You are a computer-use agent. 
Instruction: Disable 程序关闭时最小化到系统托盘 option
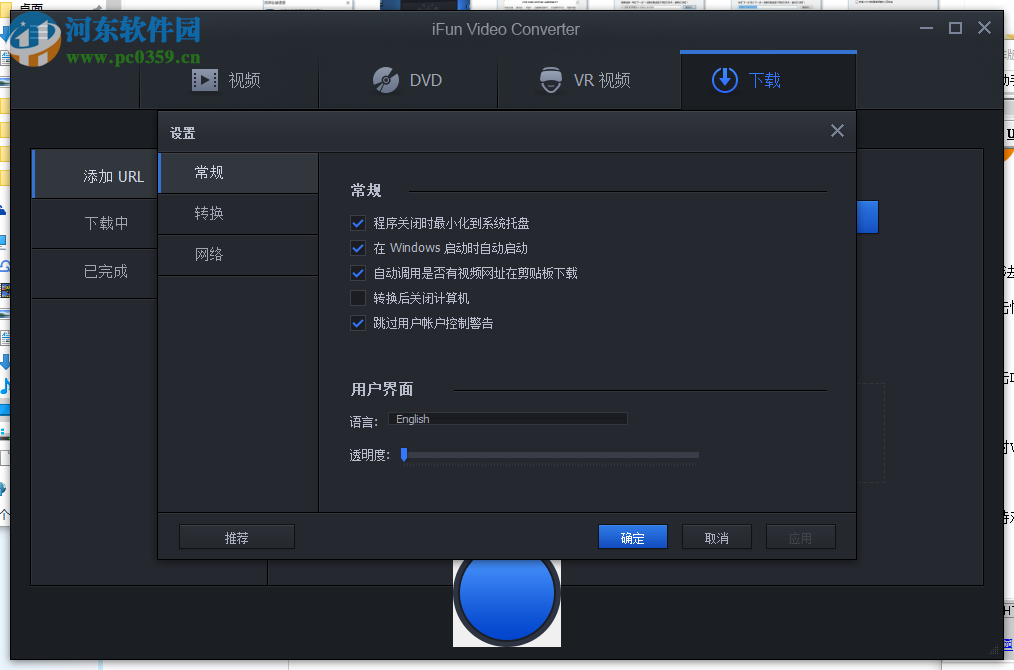coord(358,223)
